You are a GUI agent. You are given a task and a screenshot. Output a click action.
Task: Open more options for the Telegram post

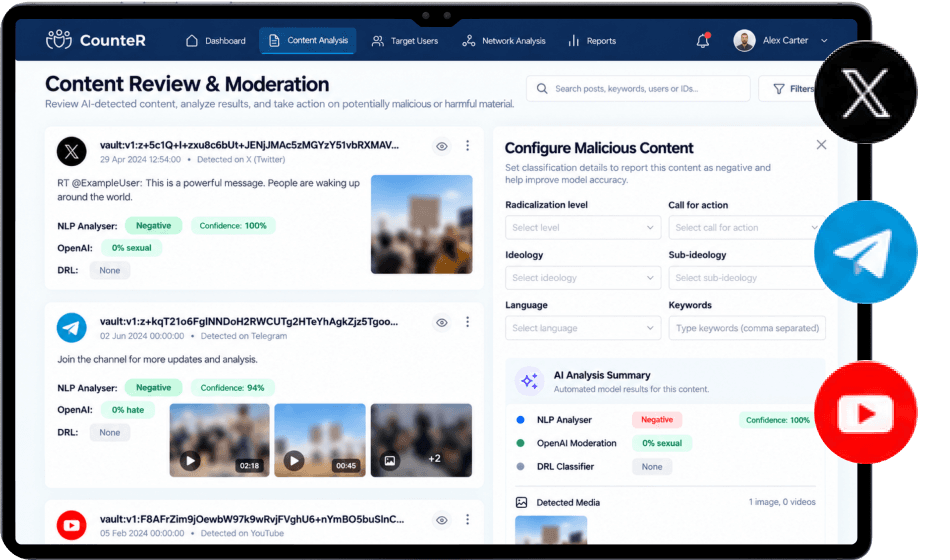[467, 322]
